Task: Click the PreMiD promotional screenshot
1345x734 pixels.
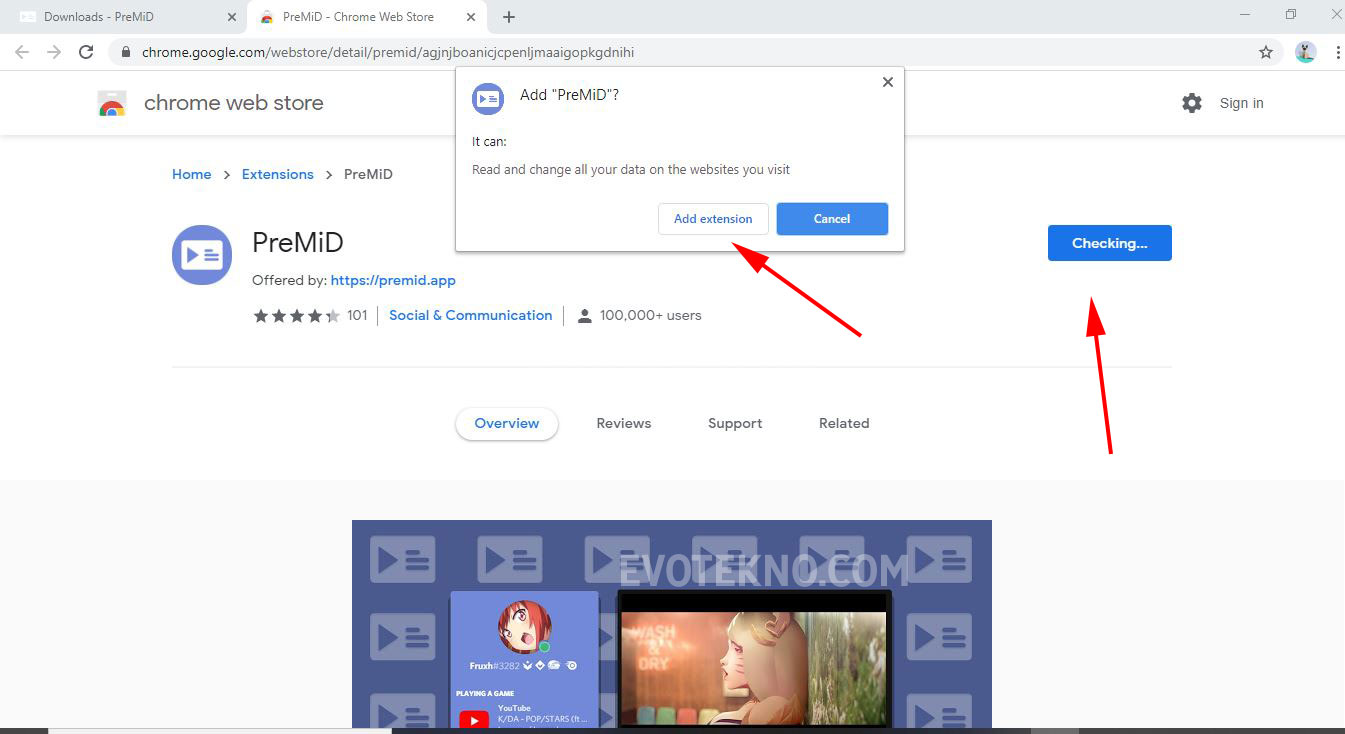Action: tap(672, 624)
